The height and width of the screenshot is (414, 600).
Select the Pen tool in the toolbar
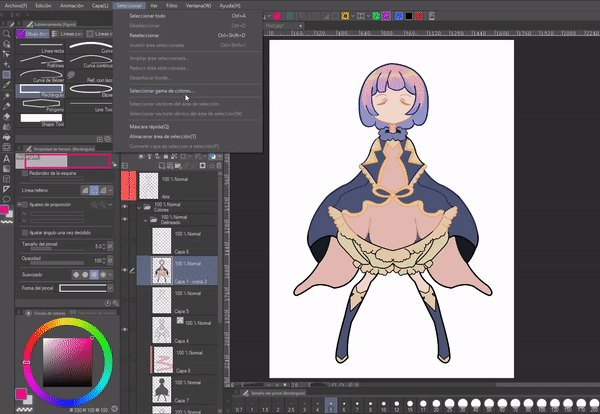[x=6, y=106]
